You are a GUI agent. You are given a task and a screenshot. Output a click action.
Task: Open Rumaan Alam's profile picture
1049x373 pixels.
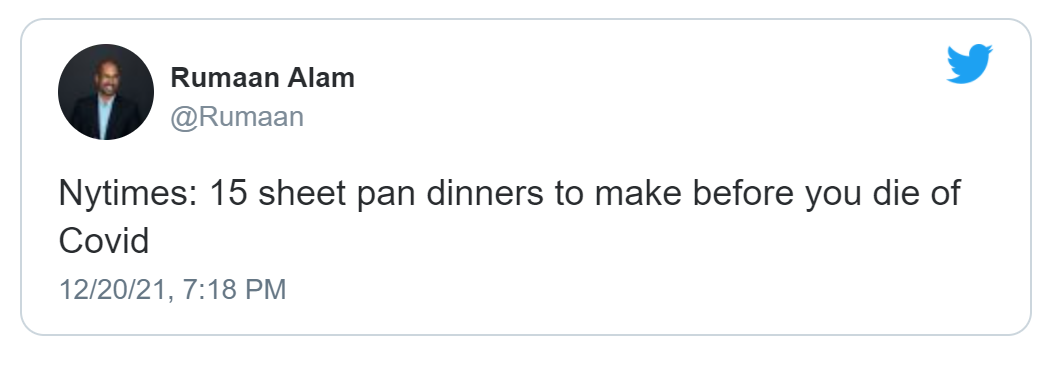pyautogui.click(x=106, y=92)
